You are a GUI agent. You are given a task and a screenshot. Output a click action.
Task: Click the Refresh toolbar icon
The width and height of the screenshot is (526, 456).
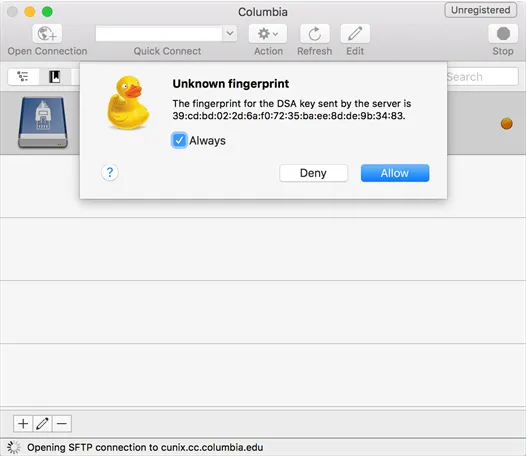(315, 34)
